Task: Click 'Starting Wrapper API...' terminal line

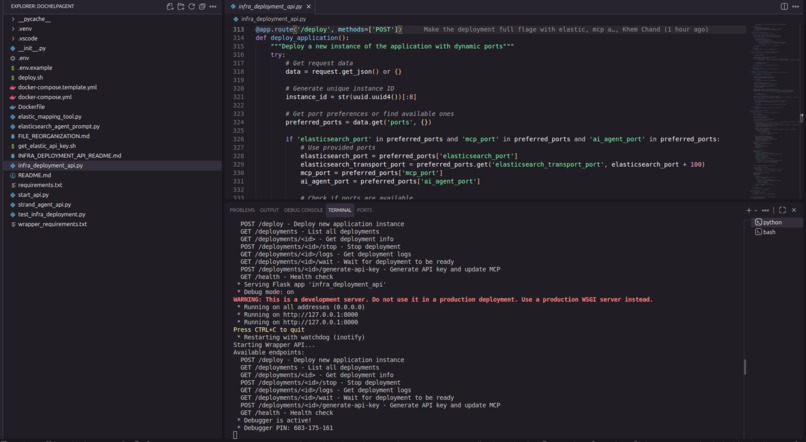Action: coord(274,345)
